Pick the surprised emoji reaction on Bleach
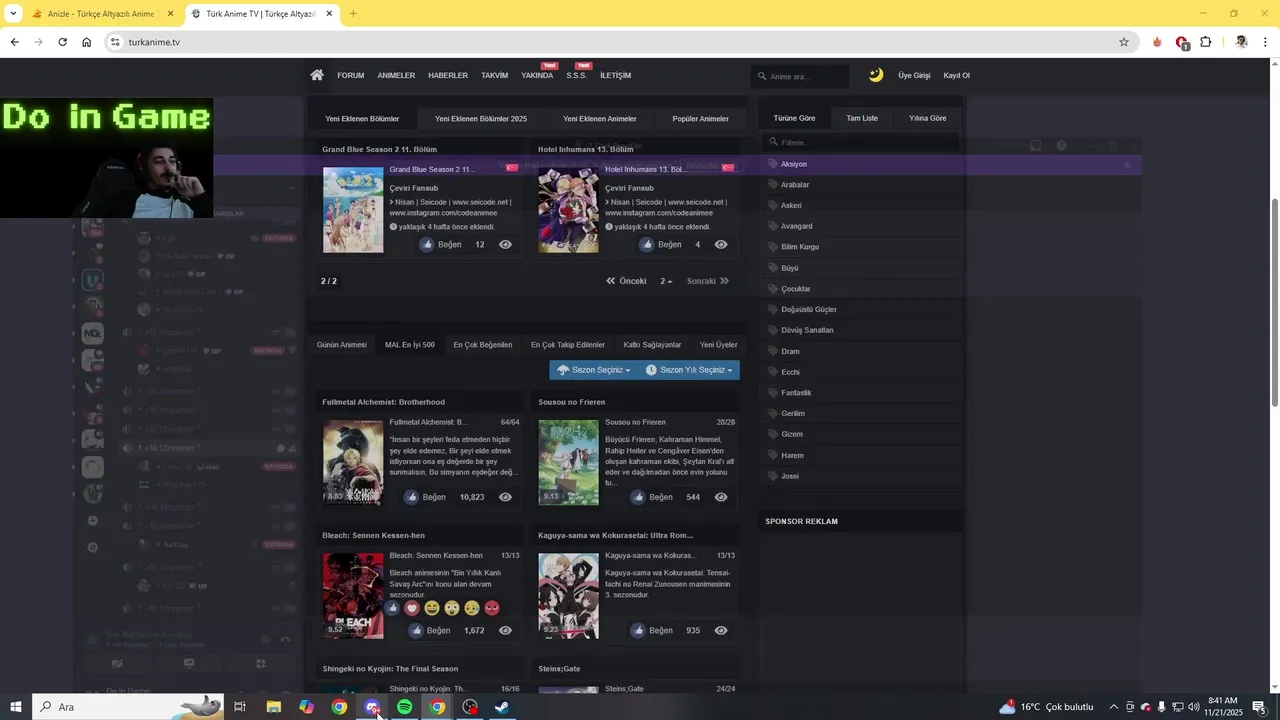This screenshot has width=1280, height=720. point(452,608)
